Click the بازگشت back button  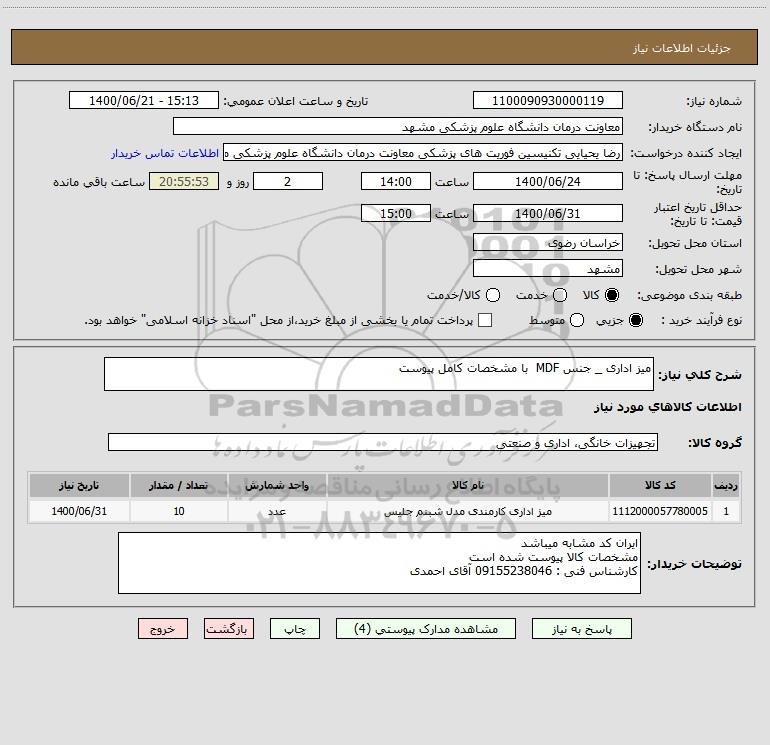(229, 629)
